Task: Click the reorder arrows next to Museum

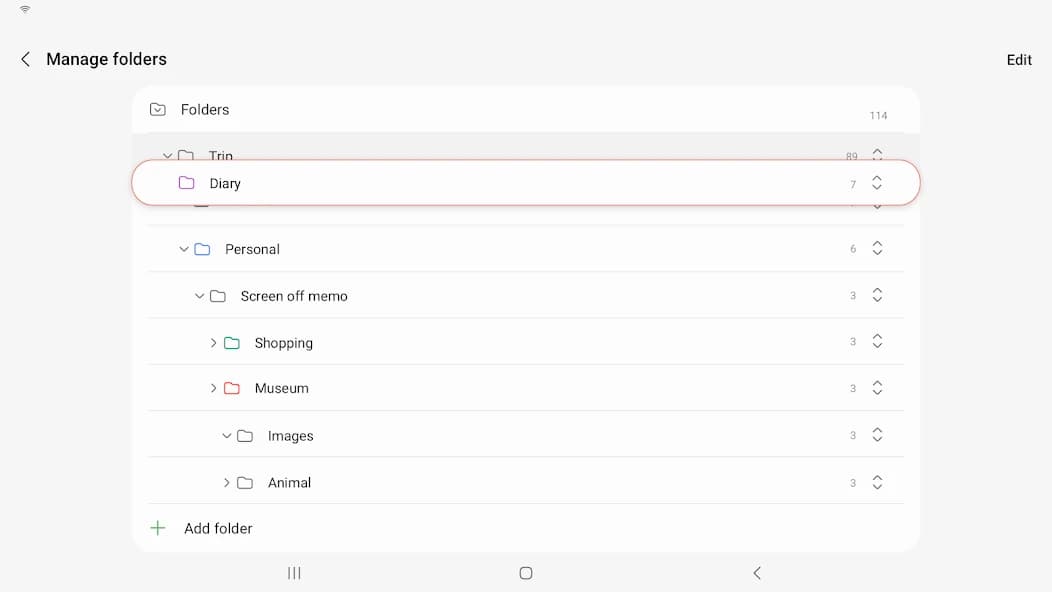Action: pyautogui.click(x=877, y=388)
